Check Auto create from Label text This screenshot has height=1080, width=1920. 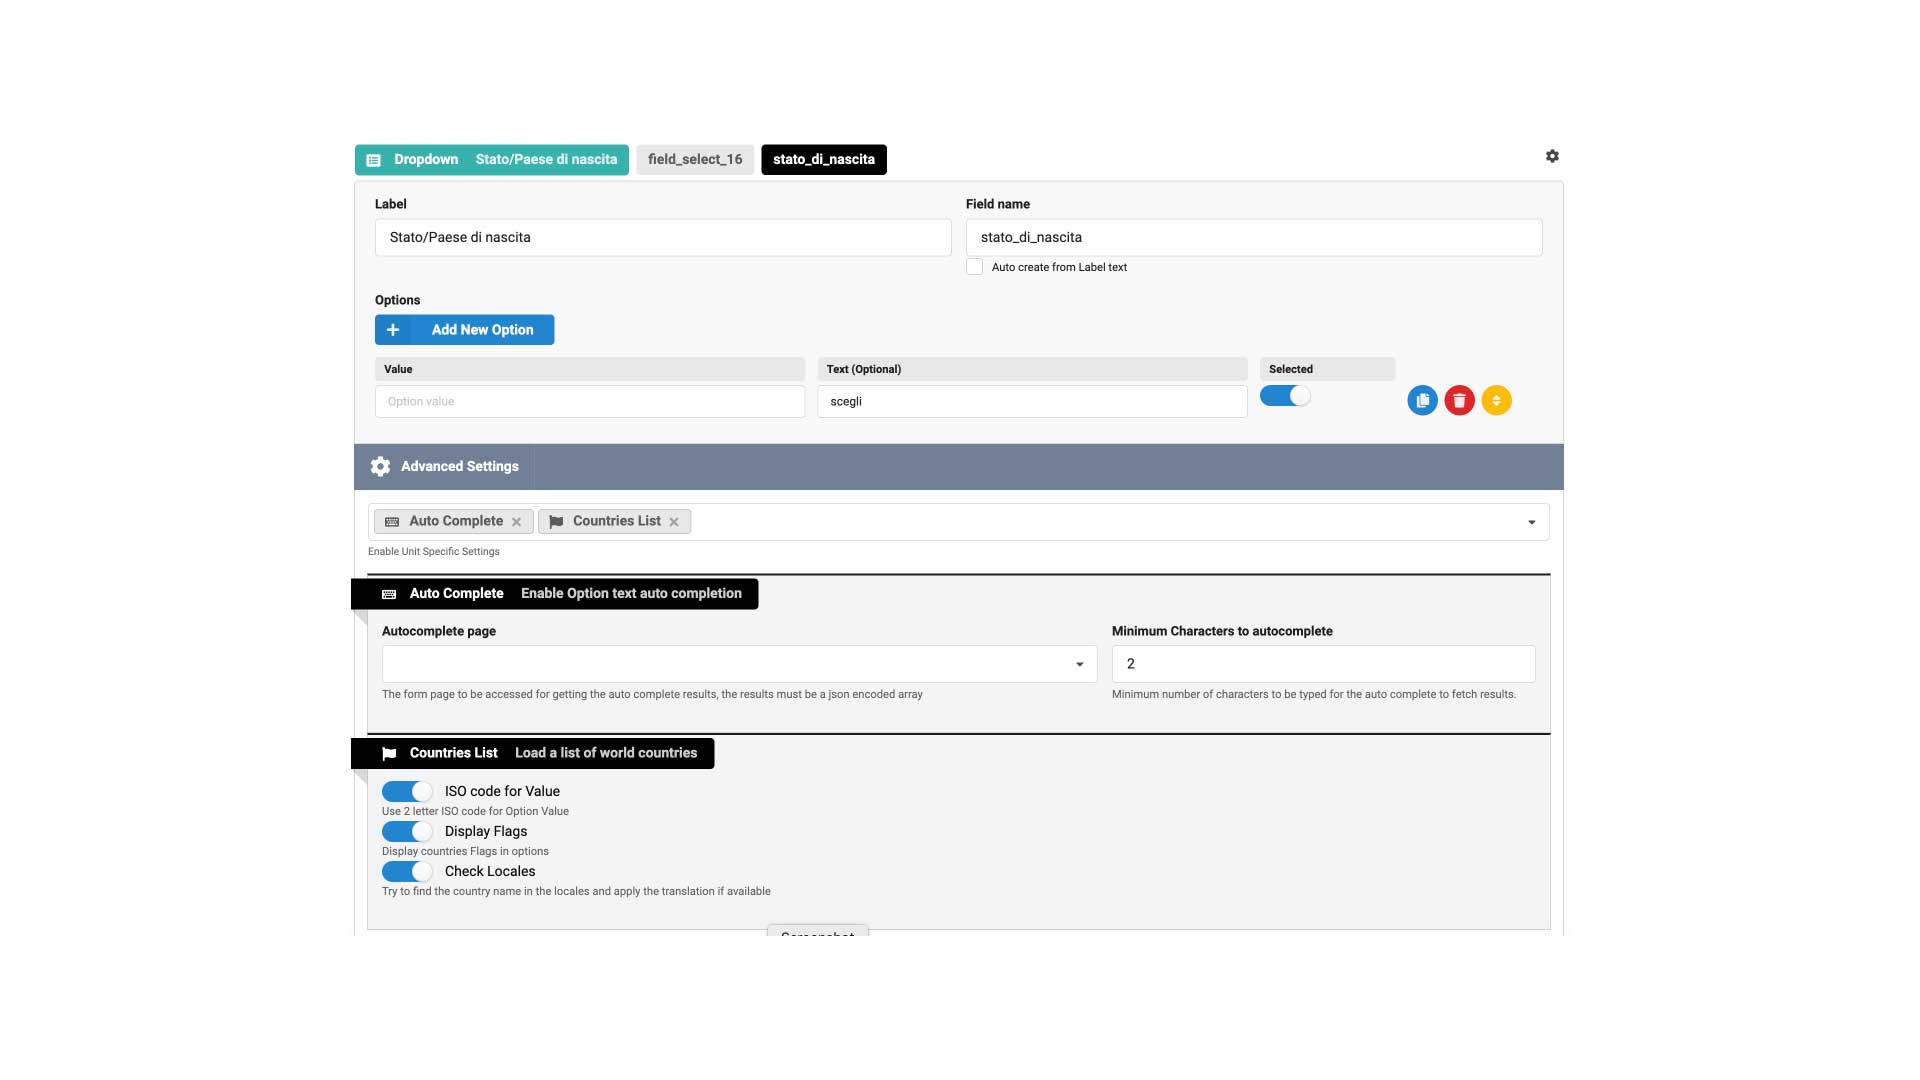[x=974, y=267]
